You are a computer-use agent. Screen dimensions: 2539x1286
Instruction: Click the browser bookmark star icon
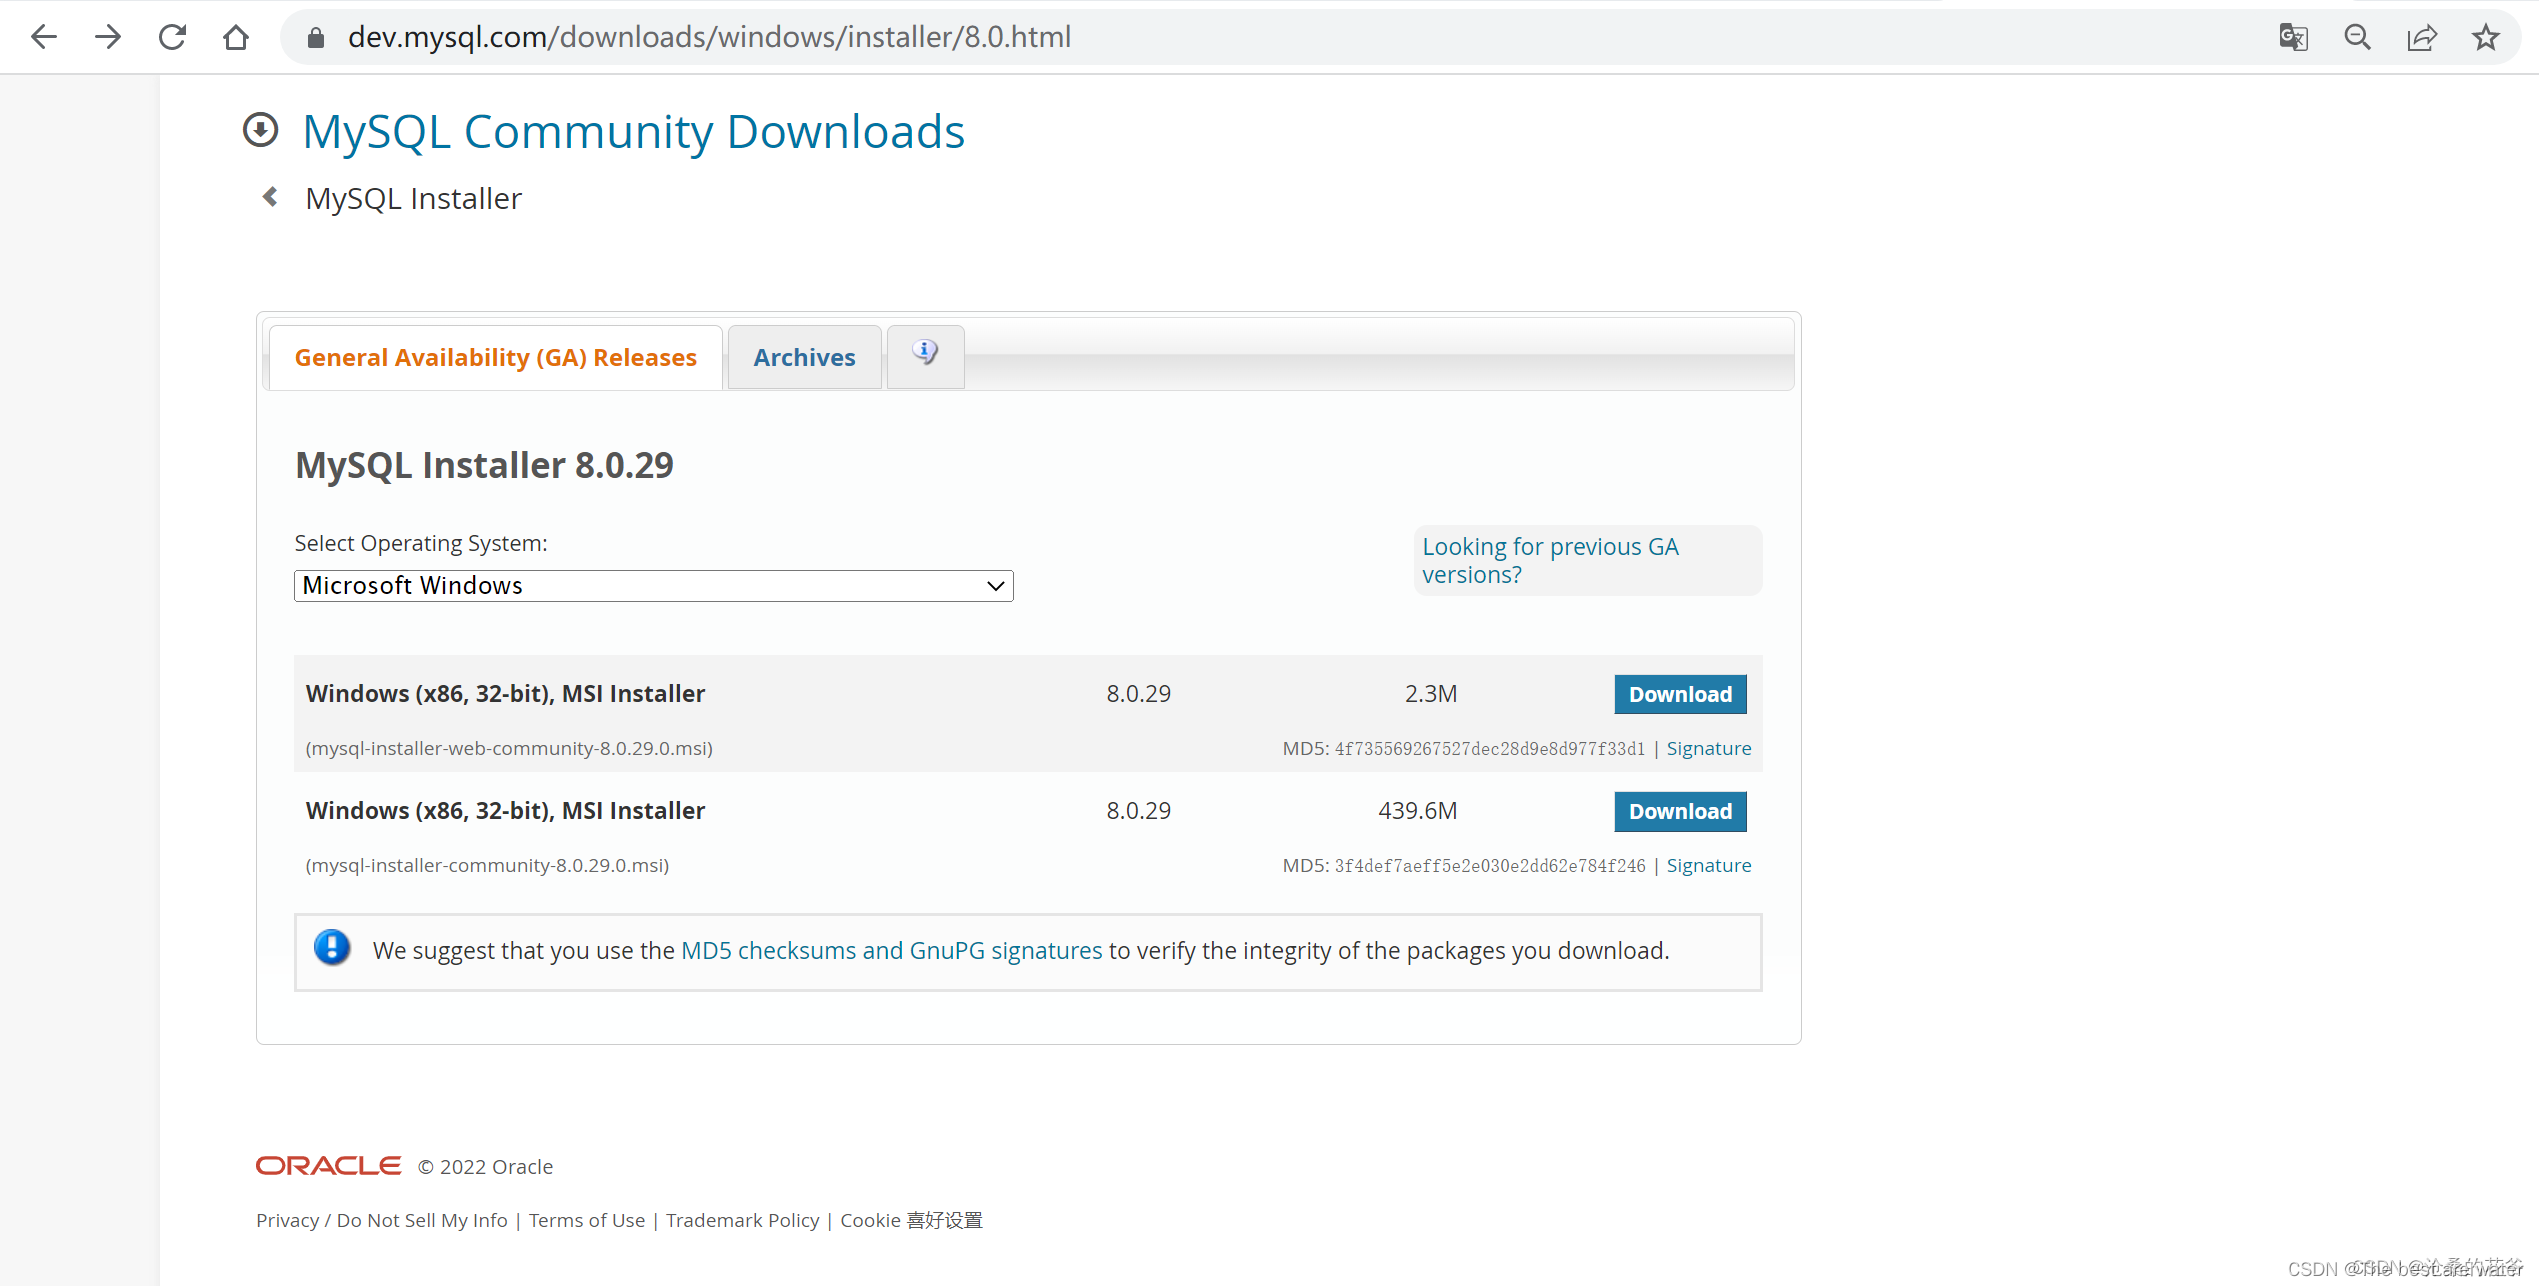click(2485, 38)
